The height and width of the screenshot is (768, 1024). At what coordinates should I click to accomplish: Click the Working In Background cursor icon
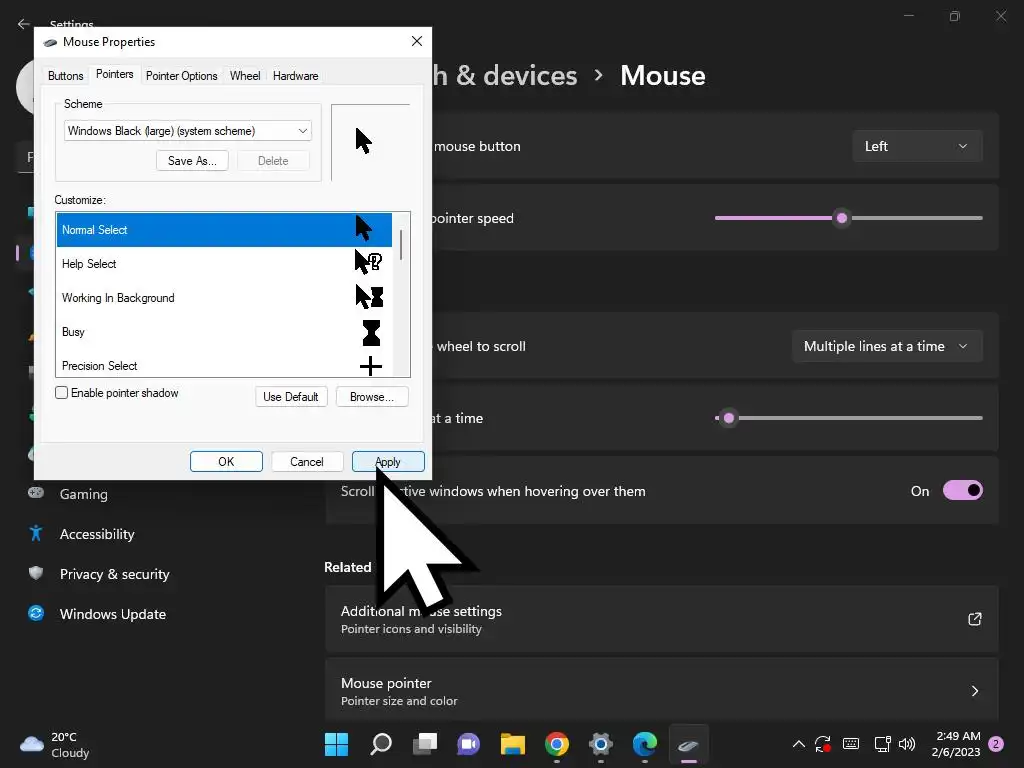(369, 296)
